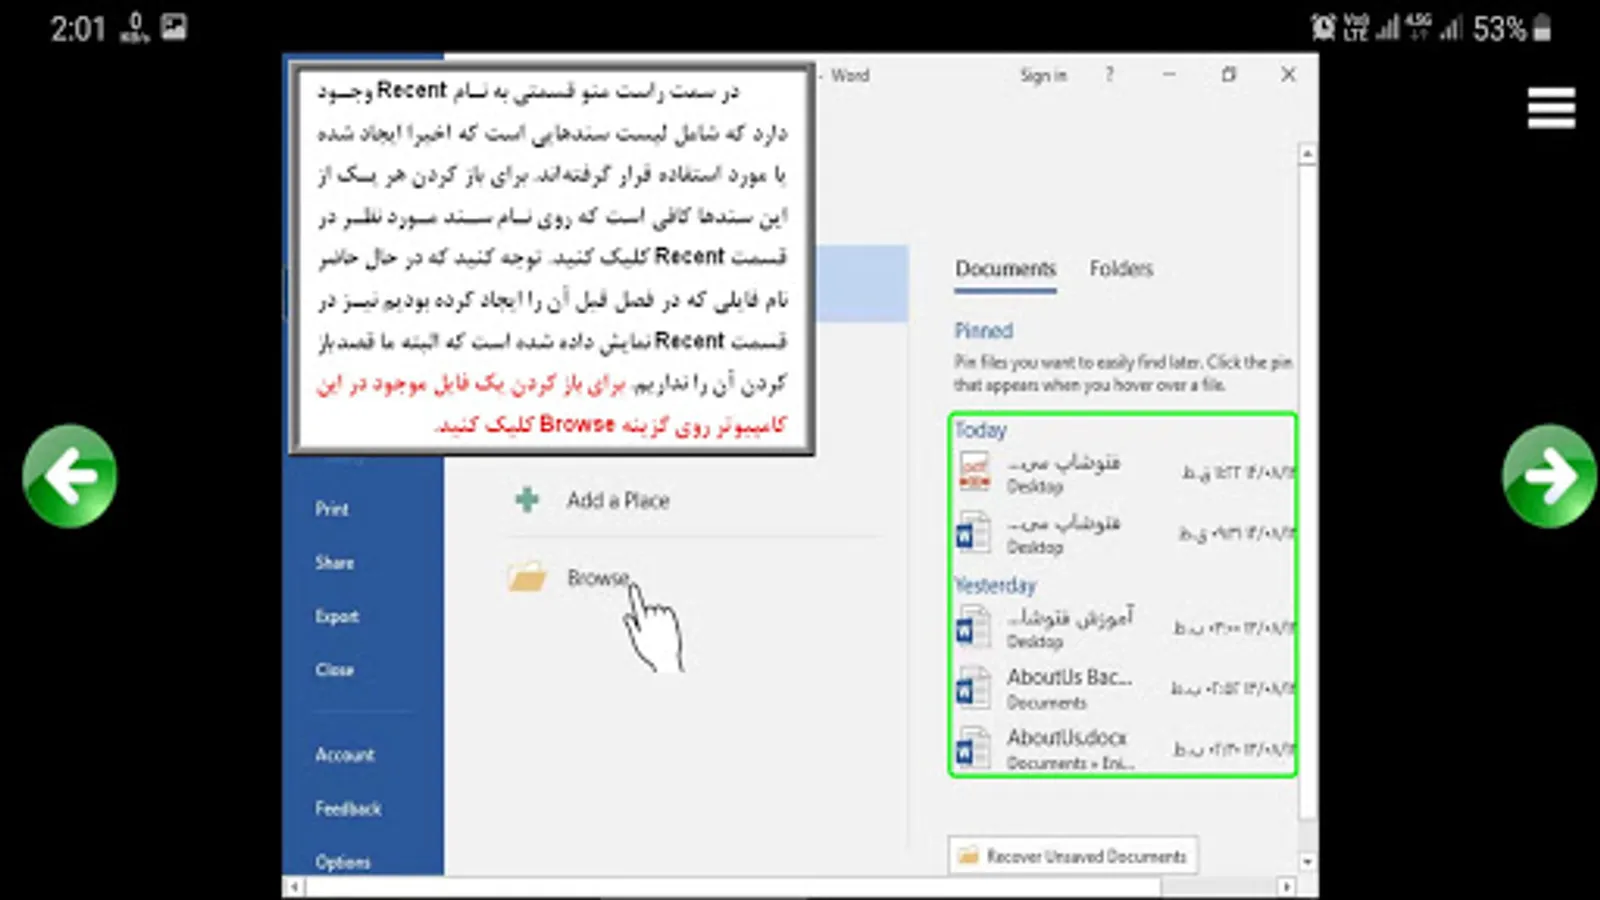1600x900 pixels.
Task: Click the horizontal scrollbar right arrow
Action: point(1287,887)
